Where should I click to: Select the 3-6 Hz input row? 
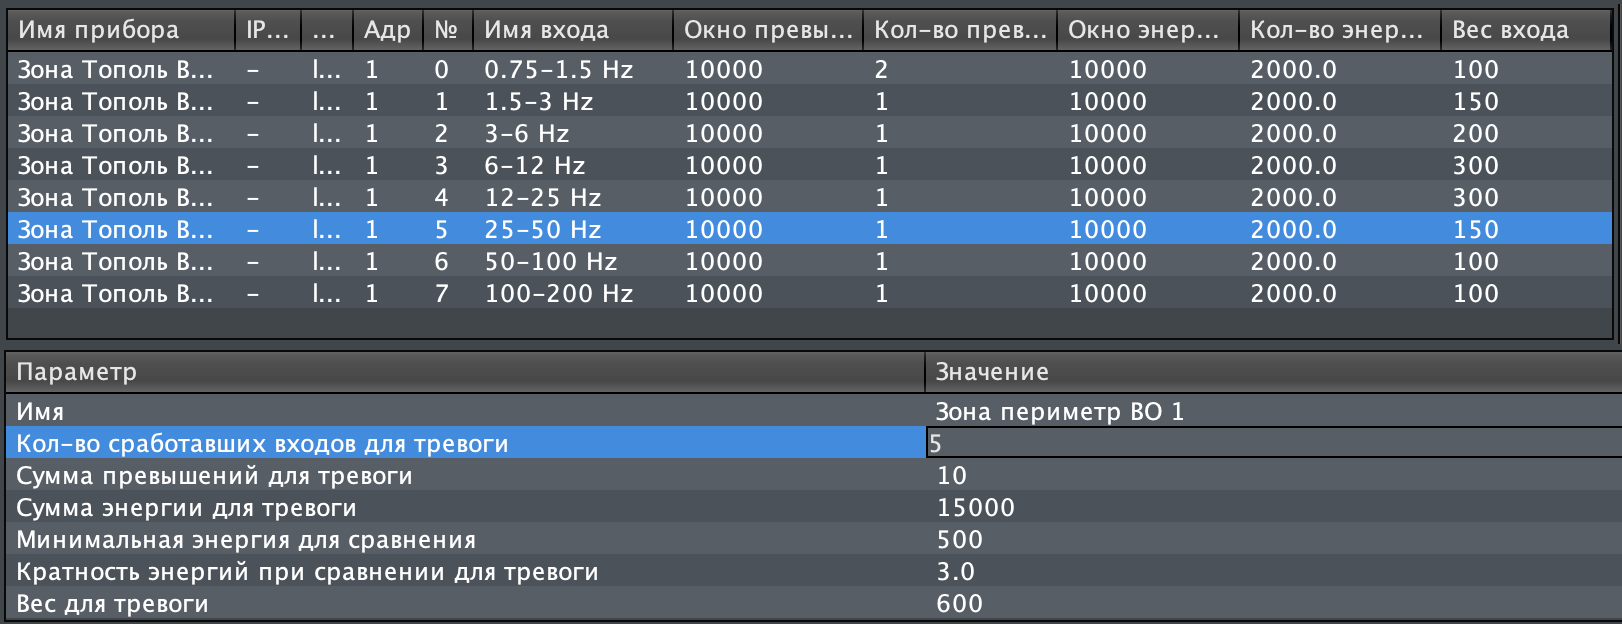pyautogui.click(x=526, y=134)
